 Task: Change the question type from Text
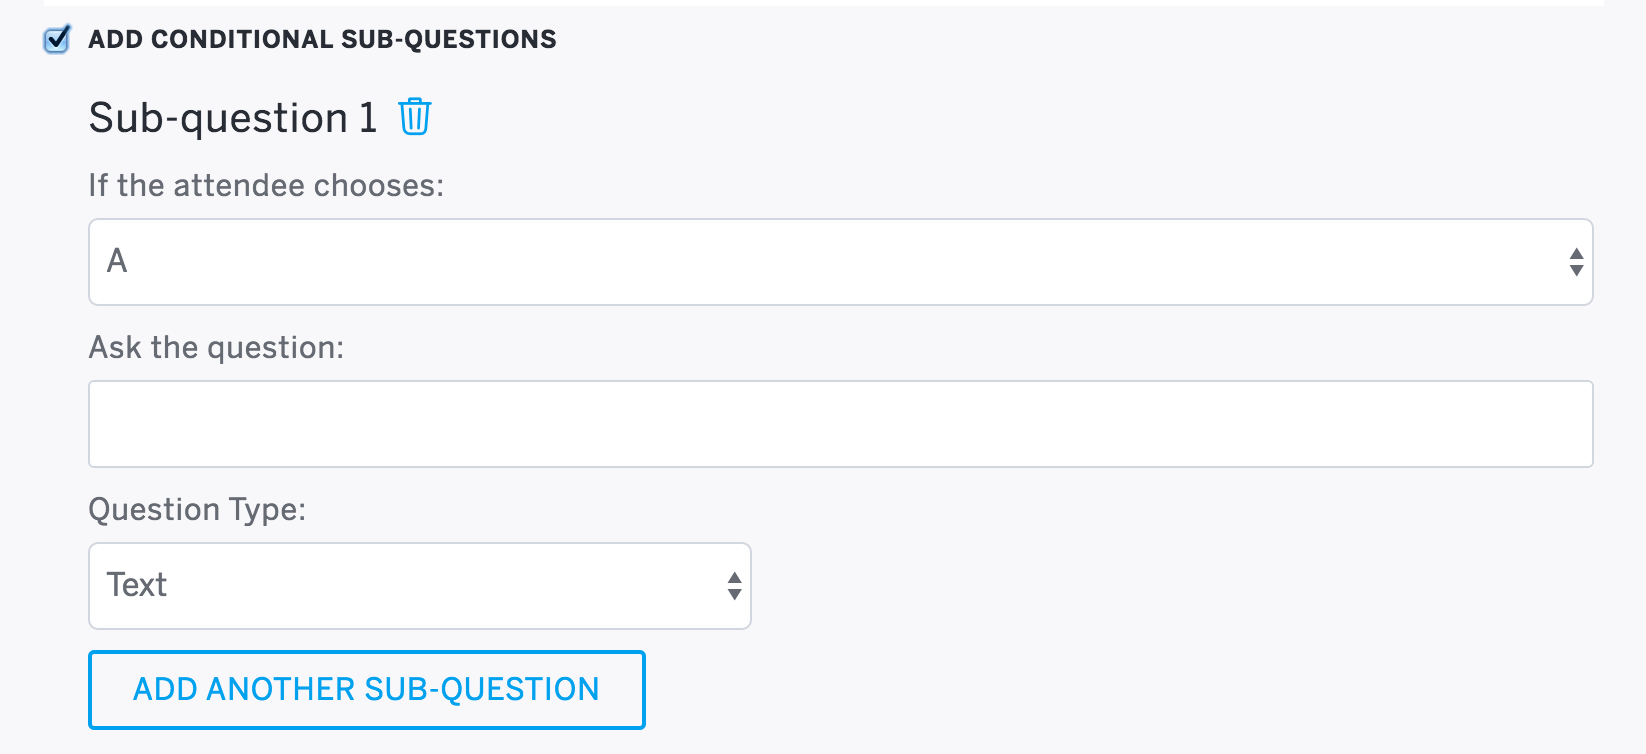[420, 586]
